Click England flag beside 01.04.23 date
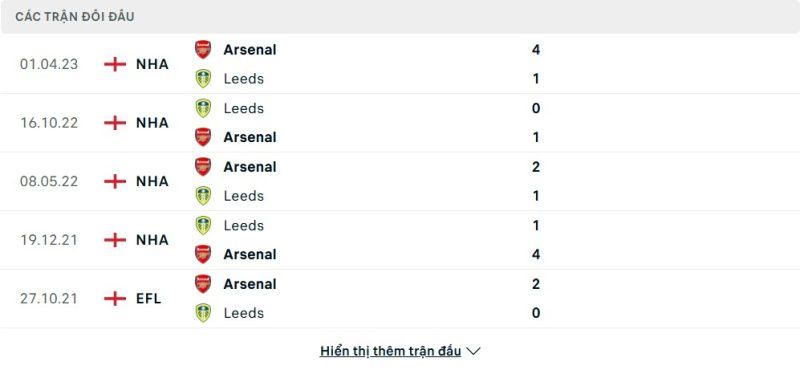The width and height of the screenshot is (800, 374). (x=115, y=64)
